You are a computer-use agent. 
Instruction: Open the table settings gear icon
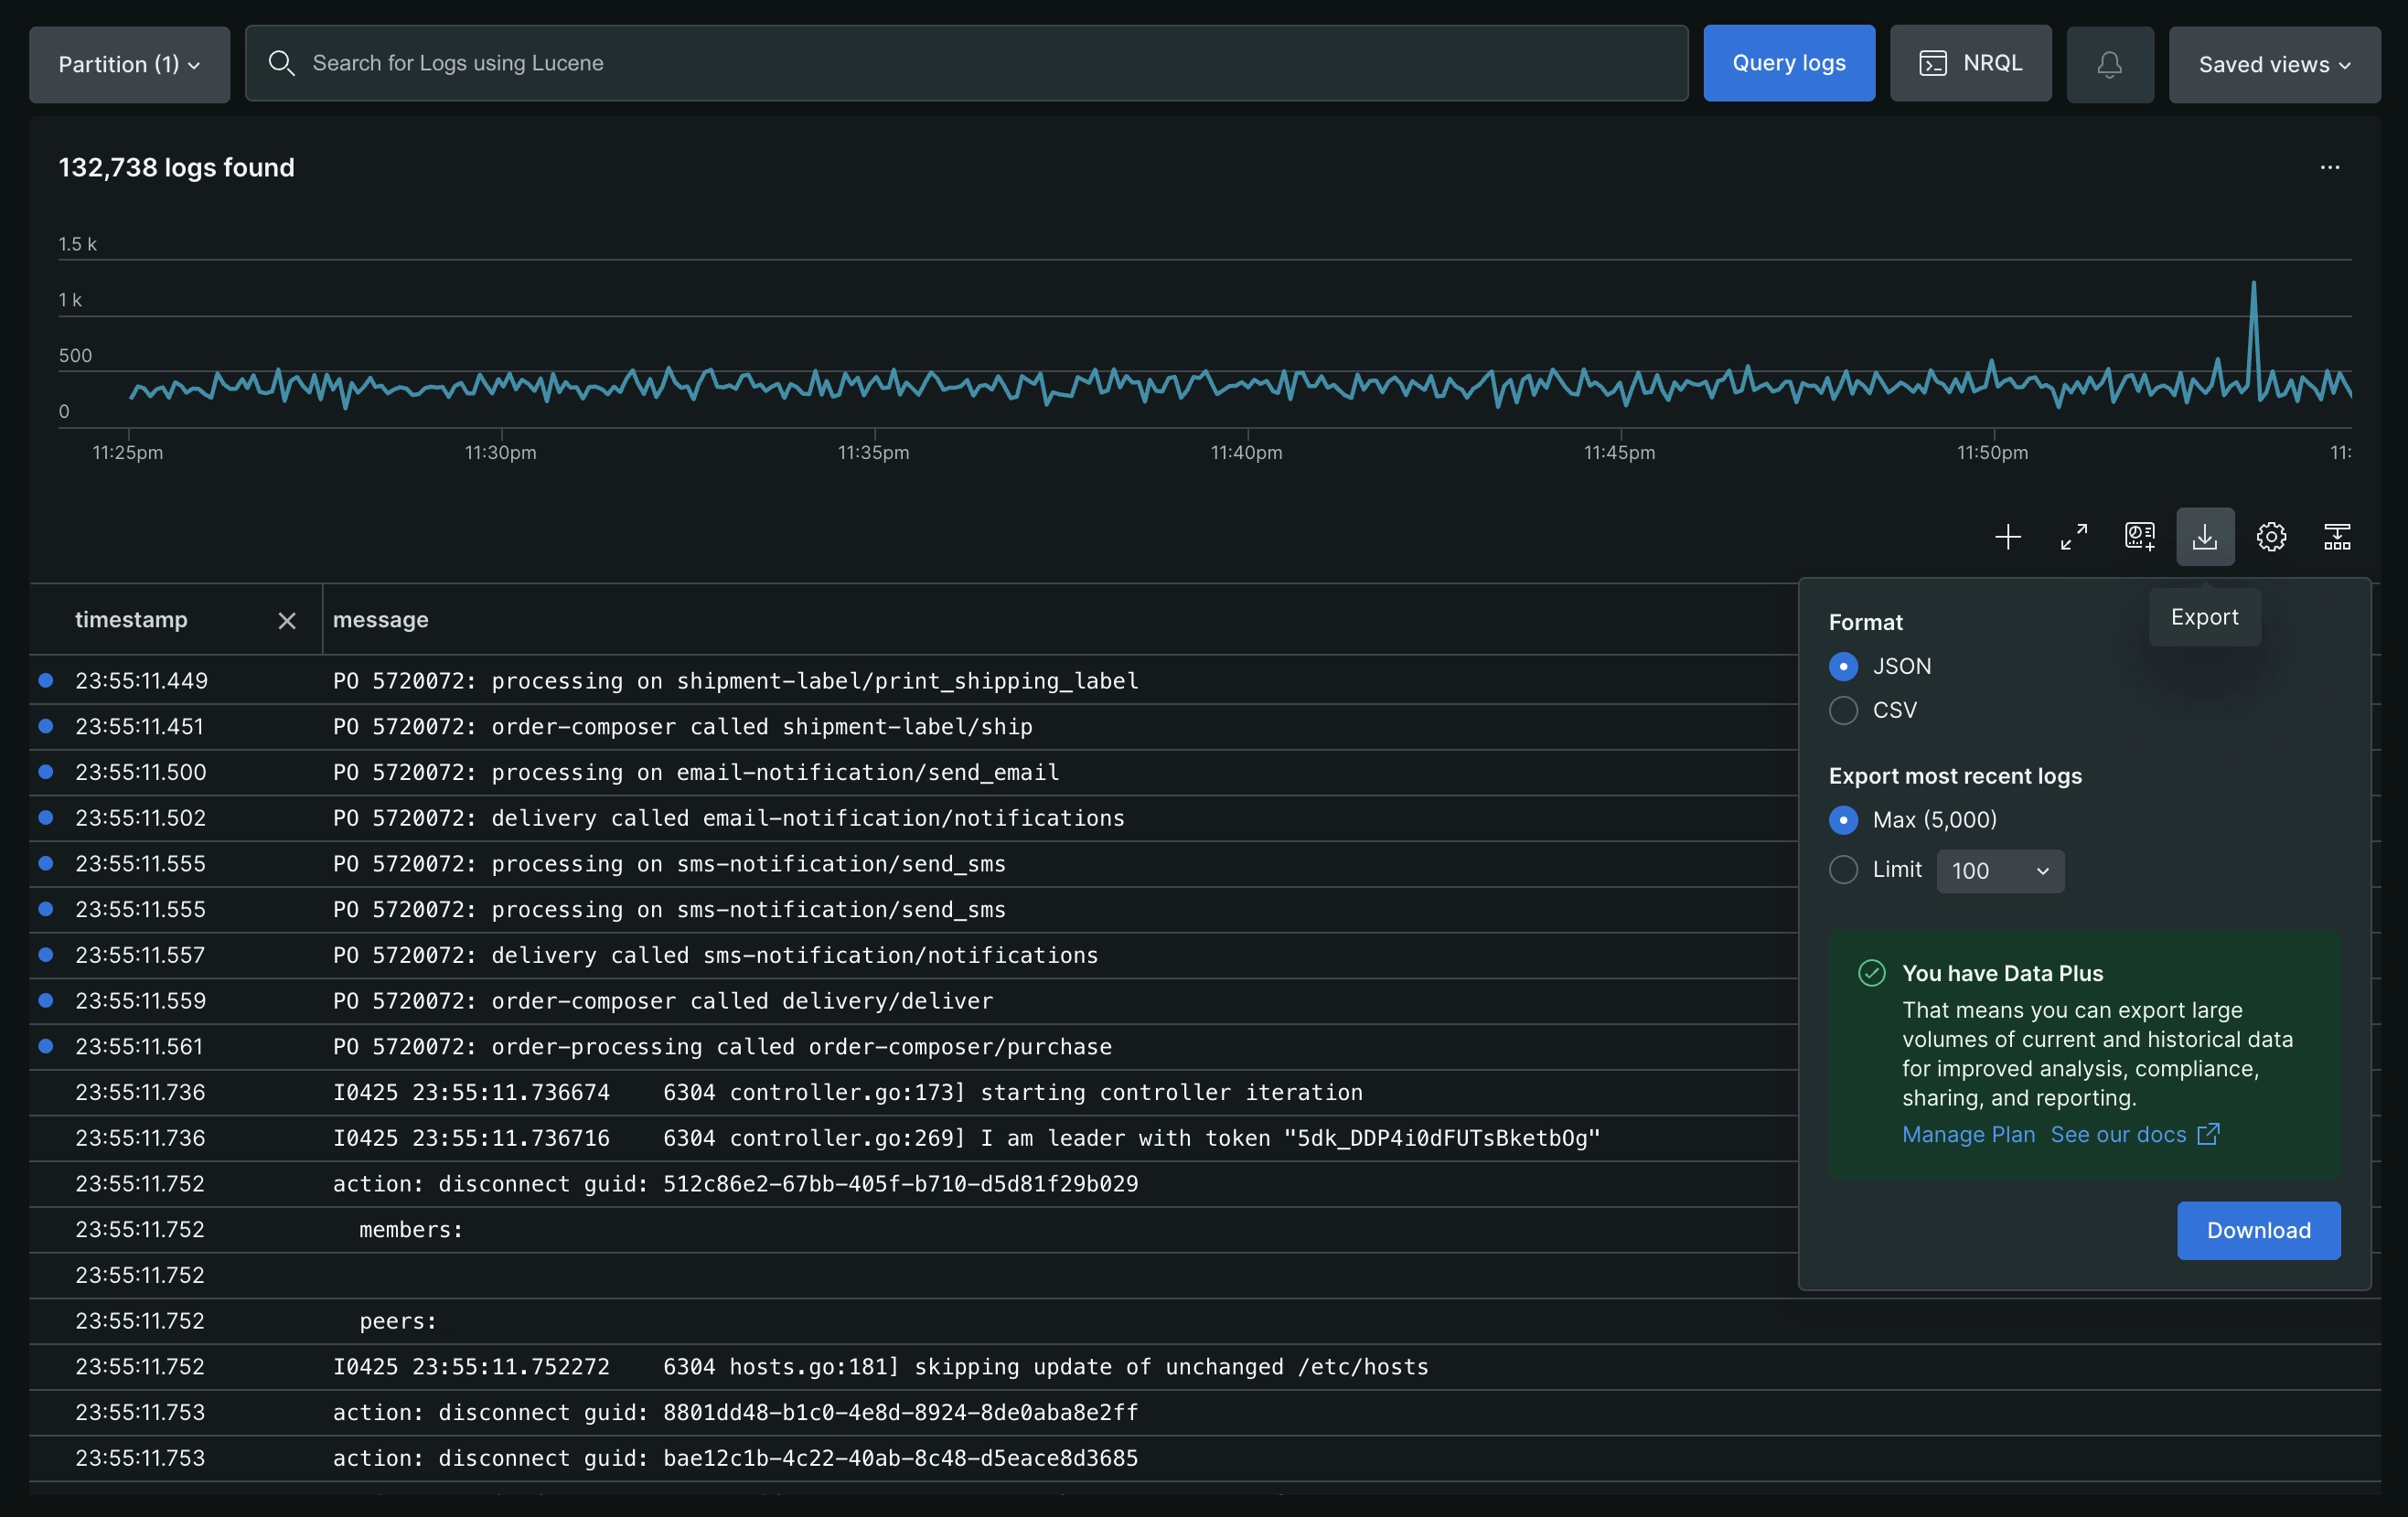point(2270,537)
